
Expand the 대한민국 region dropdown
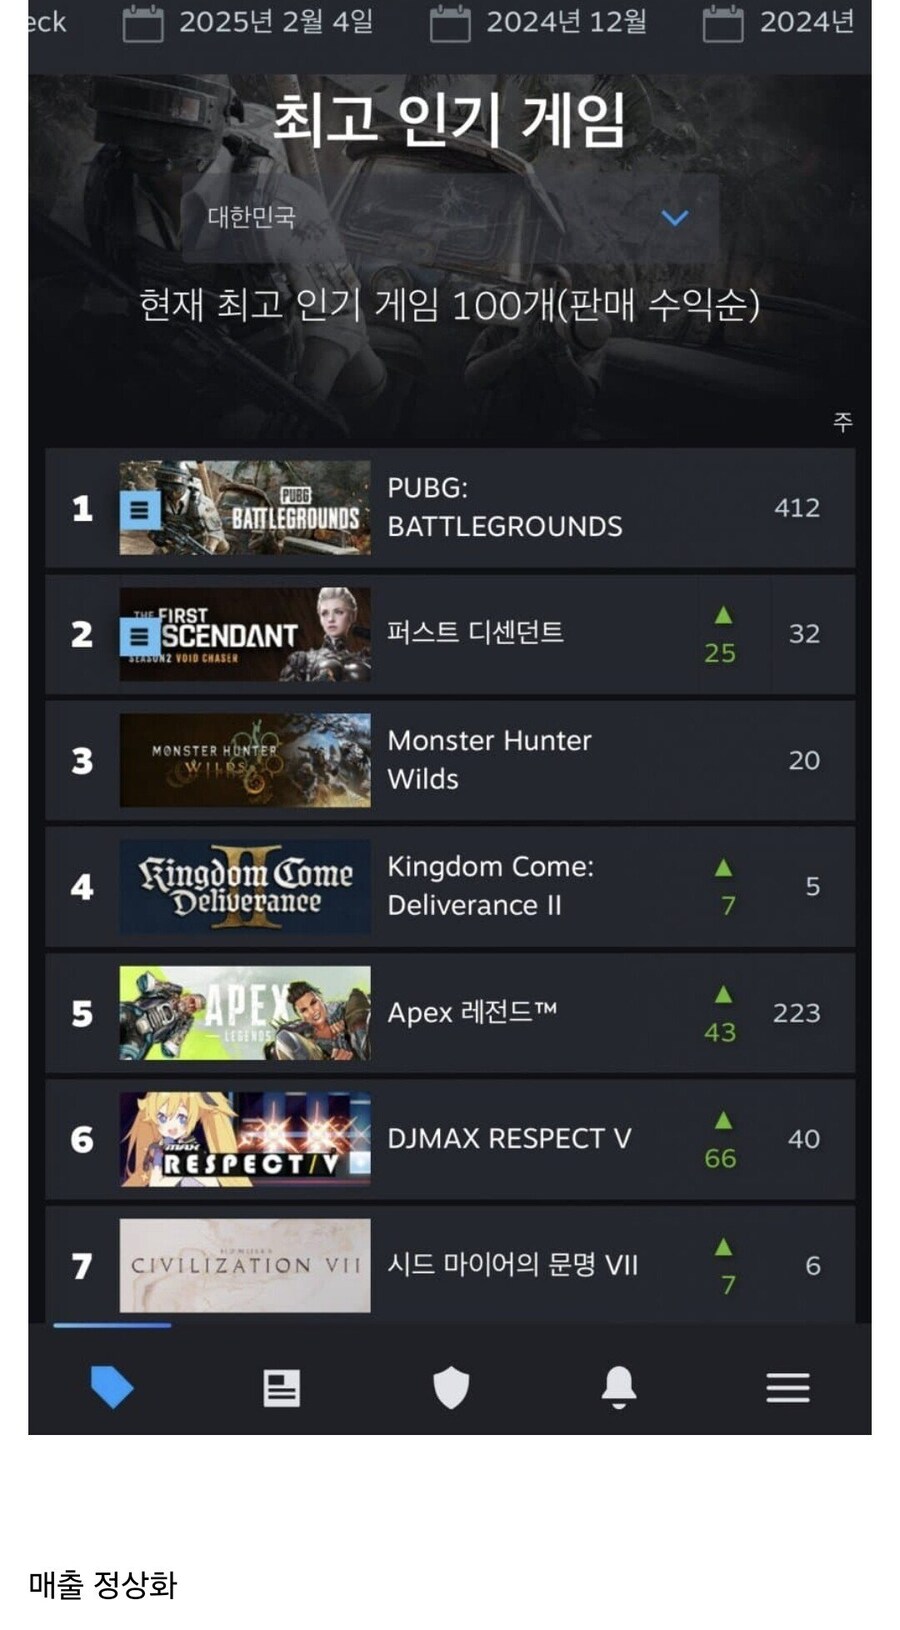click(451, 217)
